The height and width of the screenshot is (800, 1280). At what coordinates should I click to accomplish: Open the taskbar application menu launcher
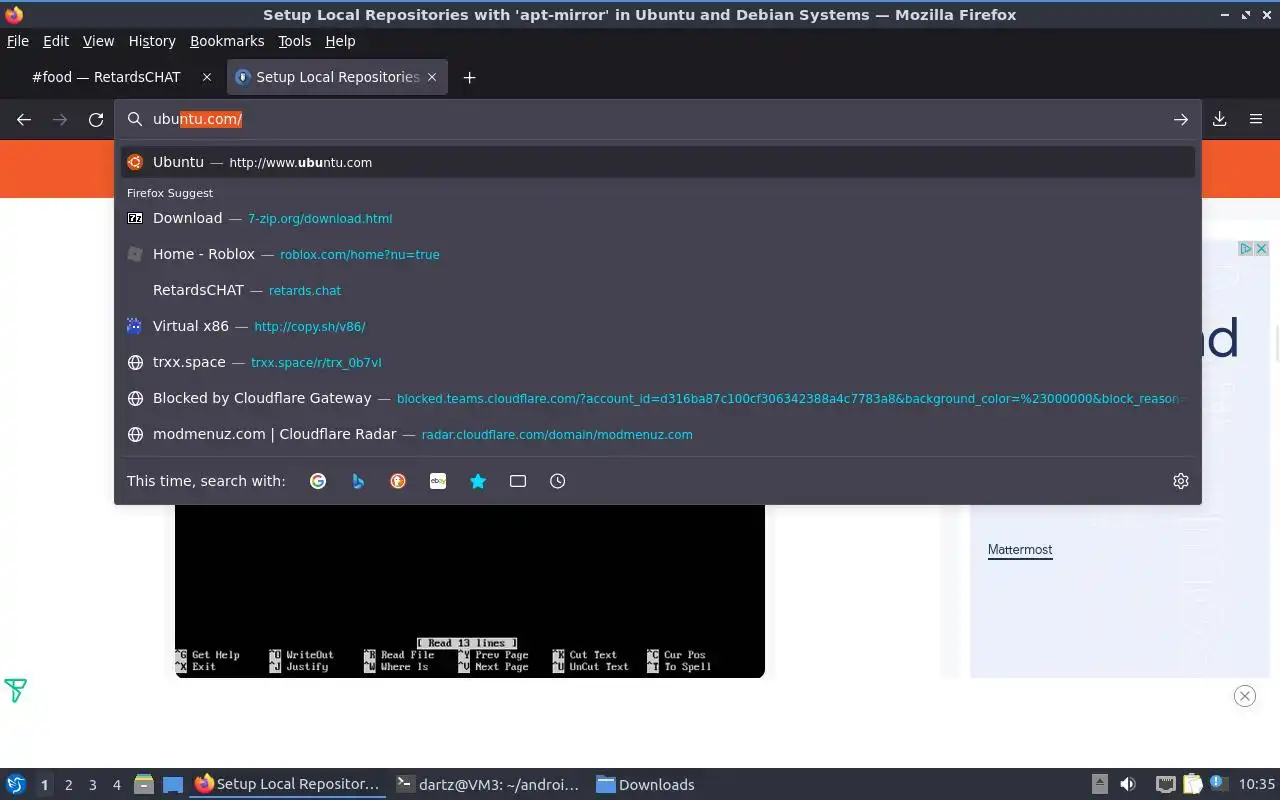pyautogui.click(x=16, y=784)
